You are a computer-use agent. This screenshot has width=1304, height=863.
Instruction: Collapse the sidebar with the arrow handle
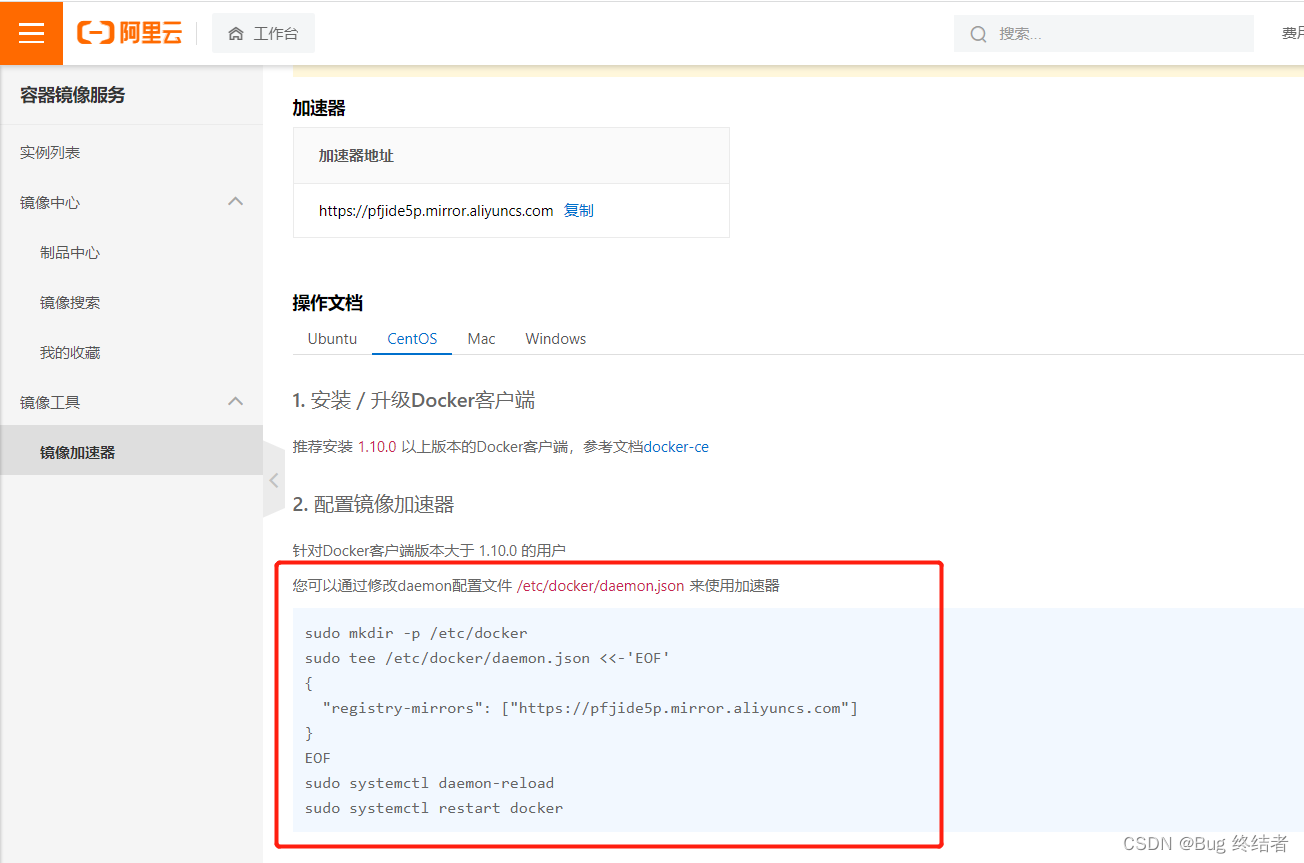(274, 480)
